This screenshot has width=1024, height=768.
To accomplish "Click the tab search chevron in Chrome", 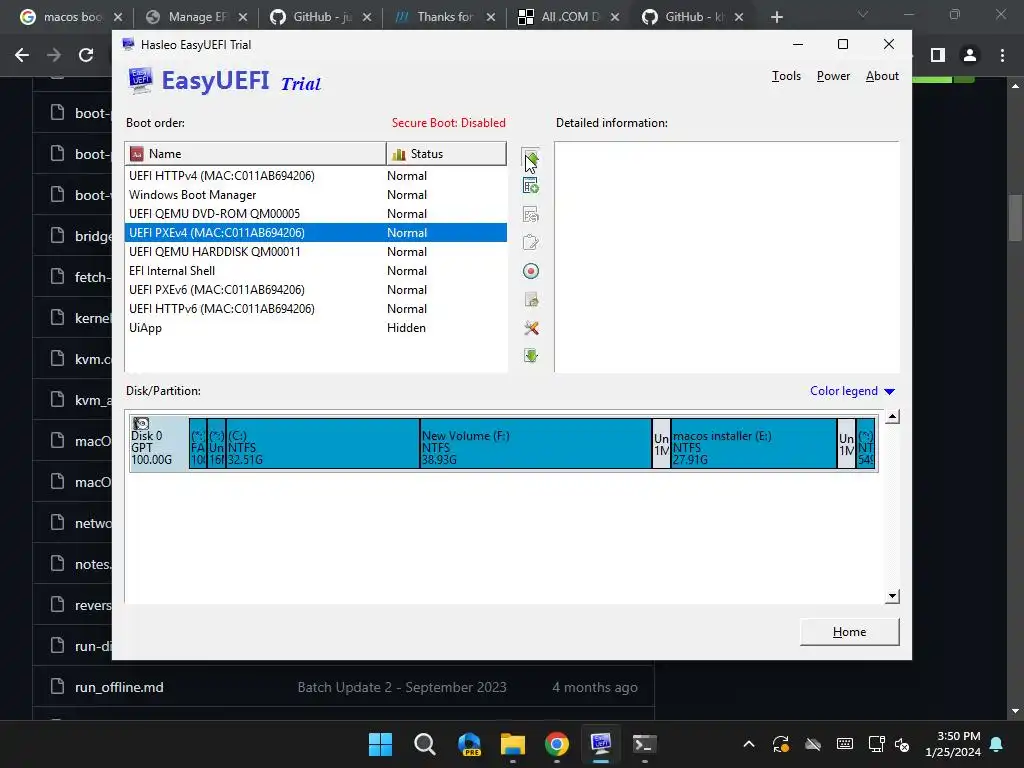I will [863, 14].
